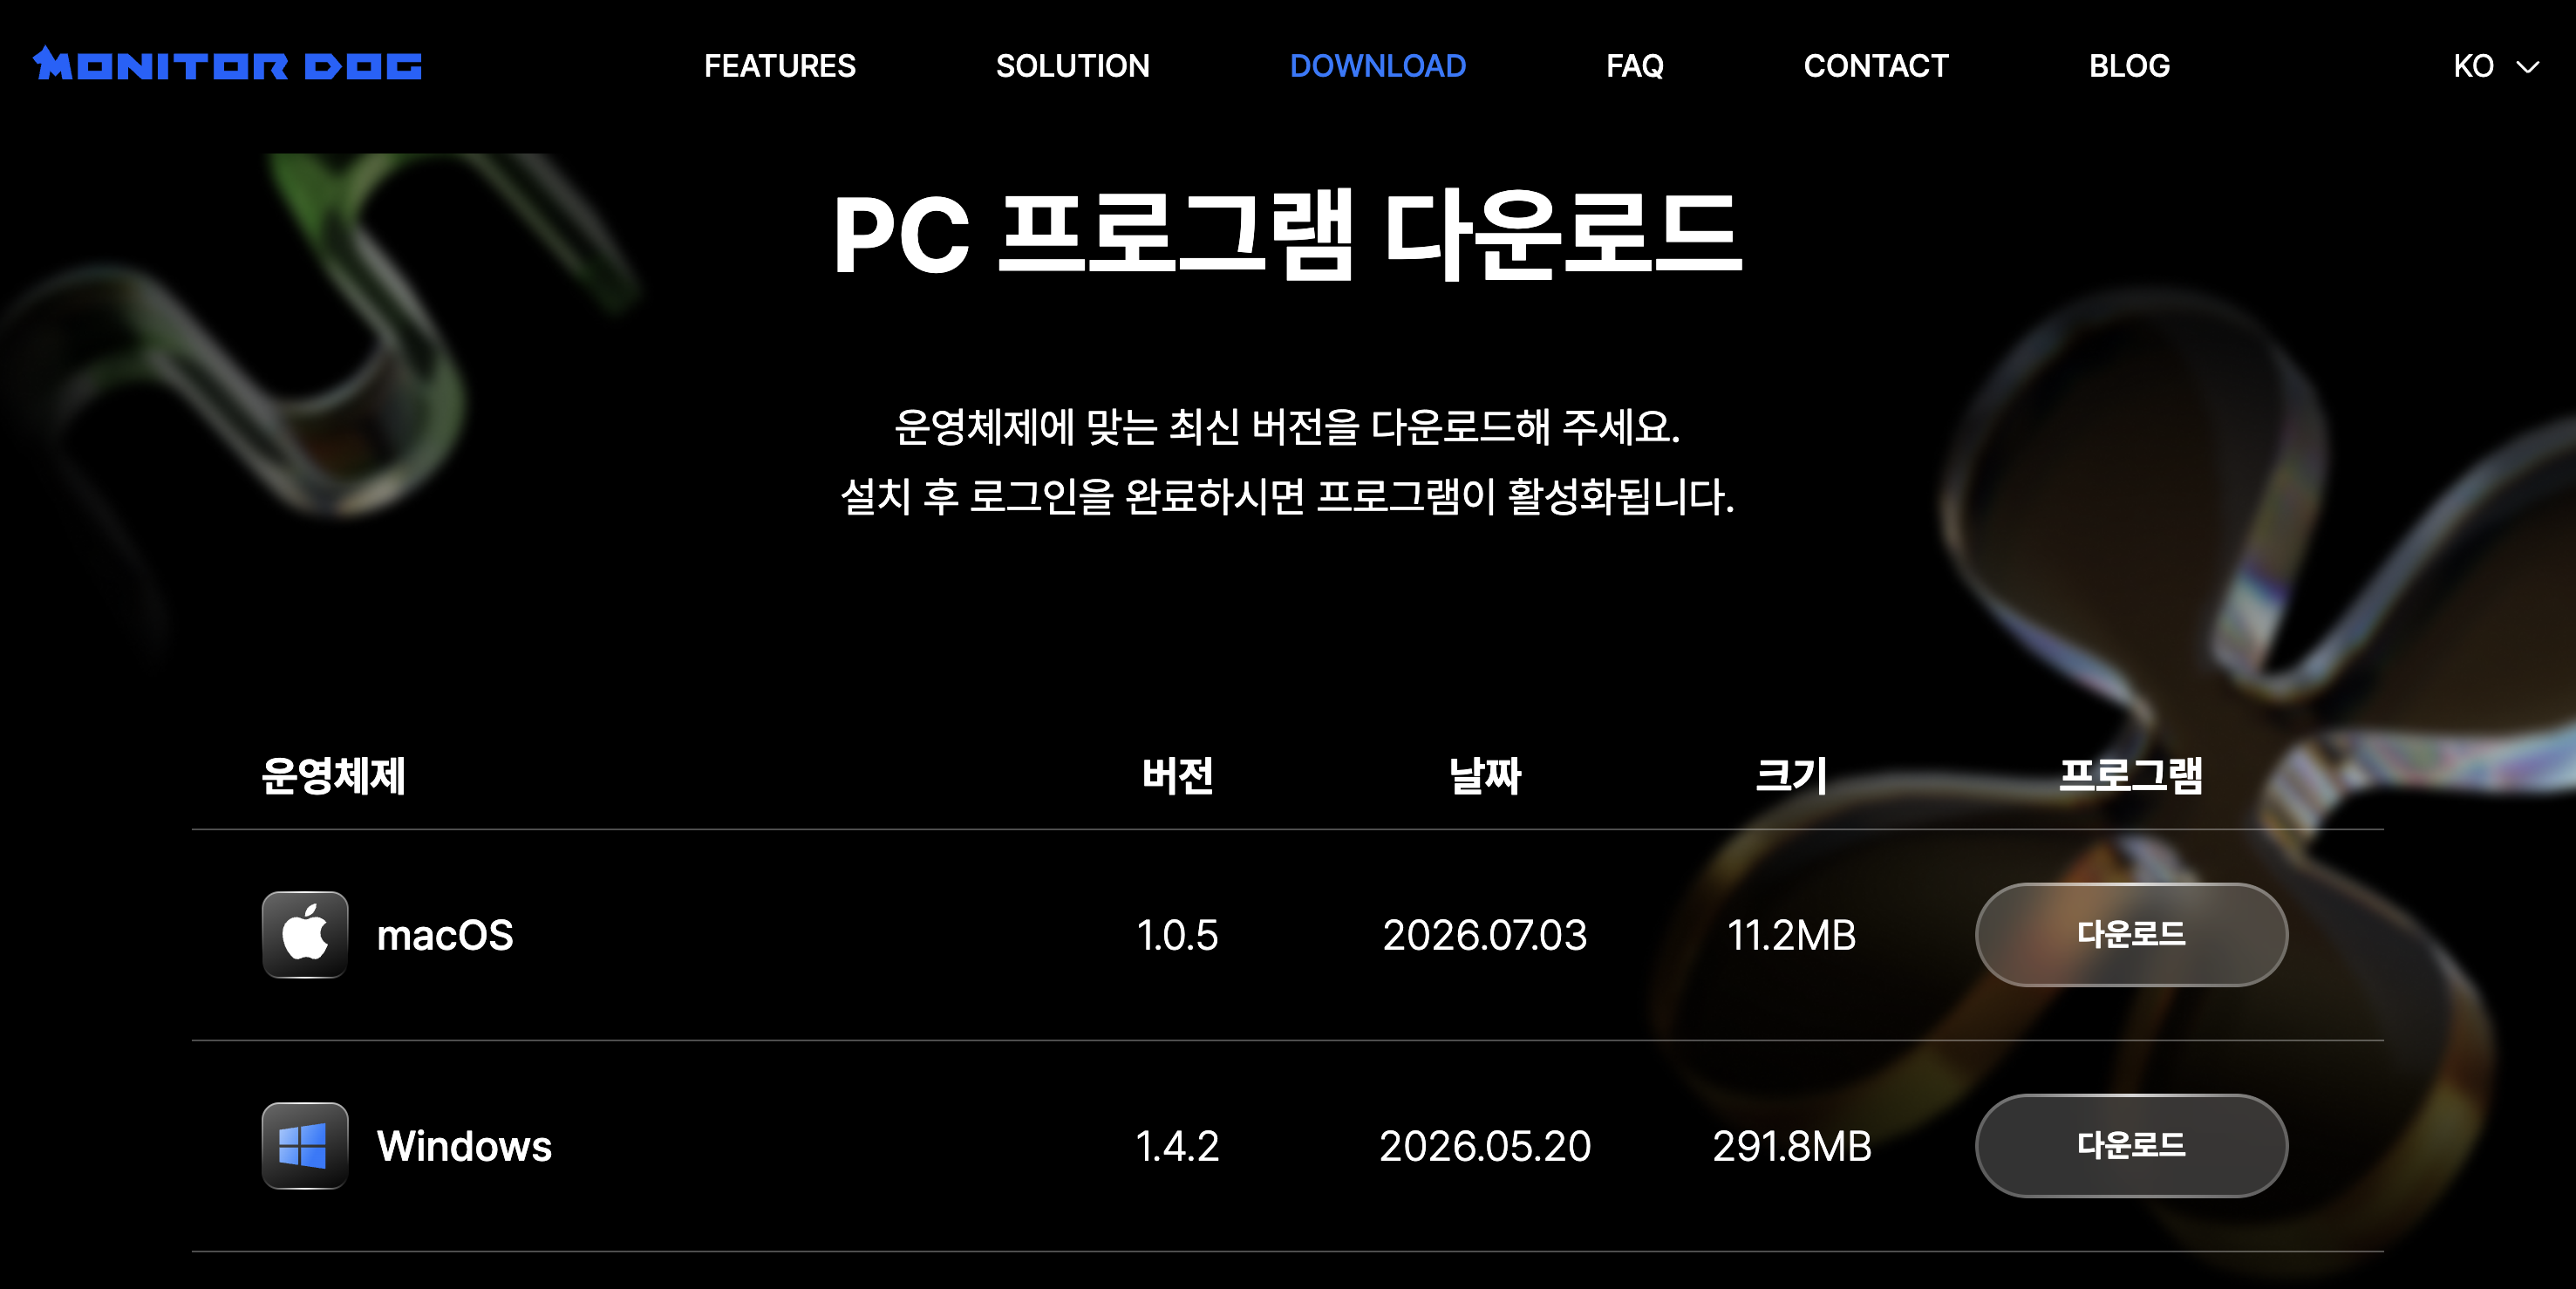Click the Windows 다운로드 button
Screen dimensions: 2576x1289
[2131, 1146]
